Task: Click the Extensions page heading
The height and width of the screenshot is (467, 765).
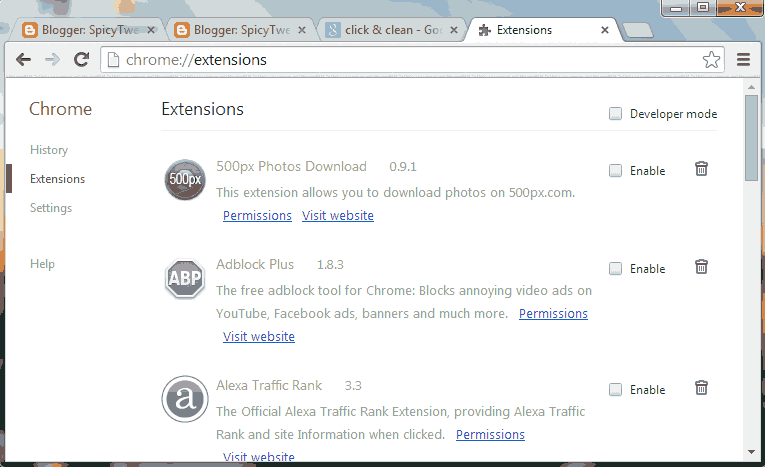Action: (202, 109)
